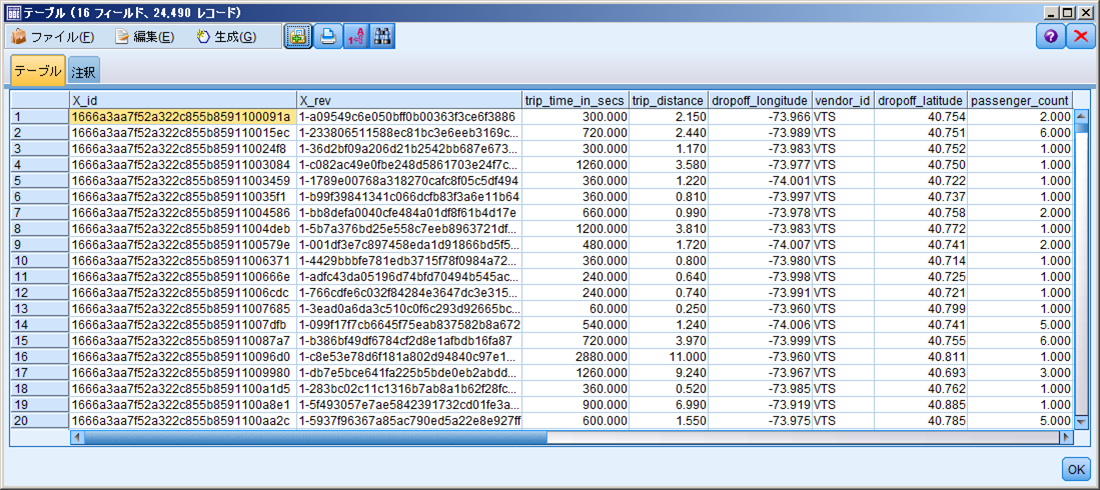The width and height of the screenshot is (1100, 490).
Task: Maximize the table window
Action: 1067,13
